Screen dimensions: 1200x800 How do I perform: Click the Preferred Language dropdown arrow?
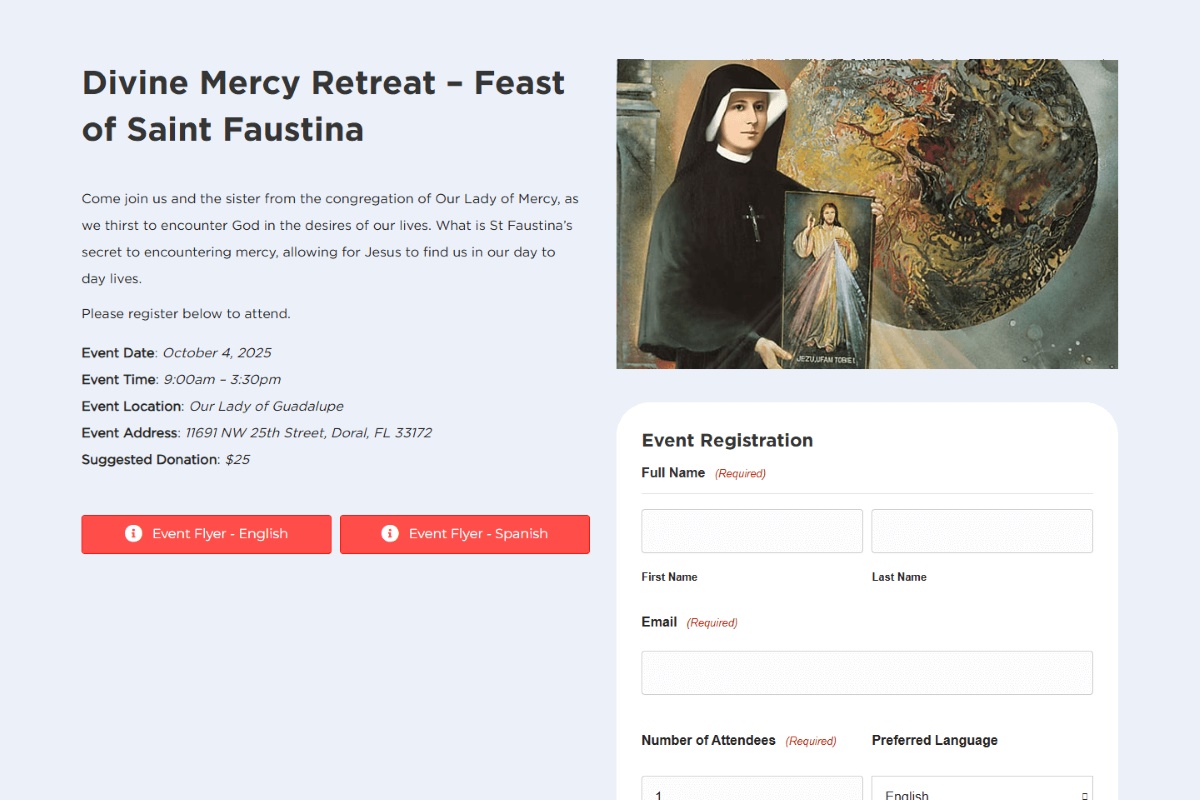(1084, 794)
